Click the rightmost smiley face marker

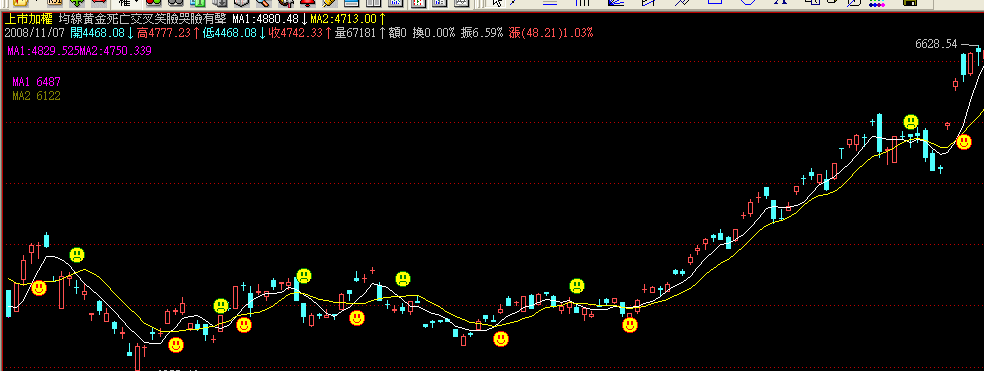(x=964, y=142)
